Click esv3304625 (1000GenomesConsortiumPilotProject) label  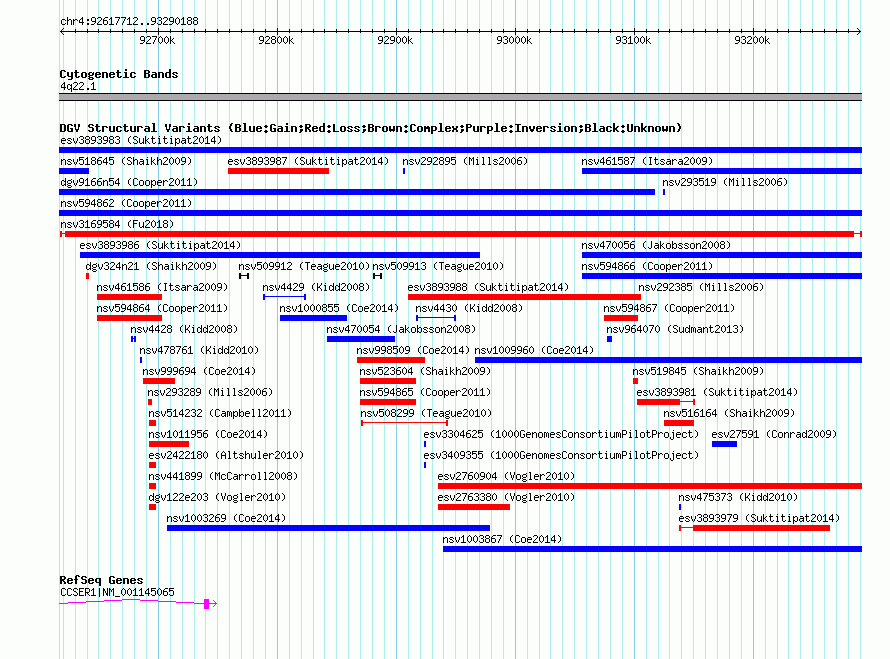561,434
